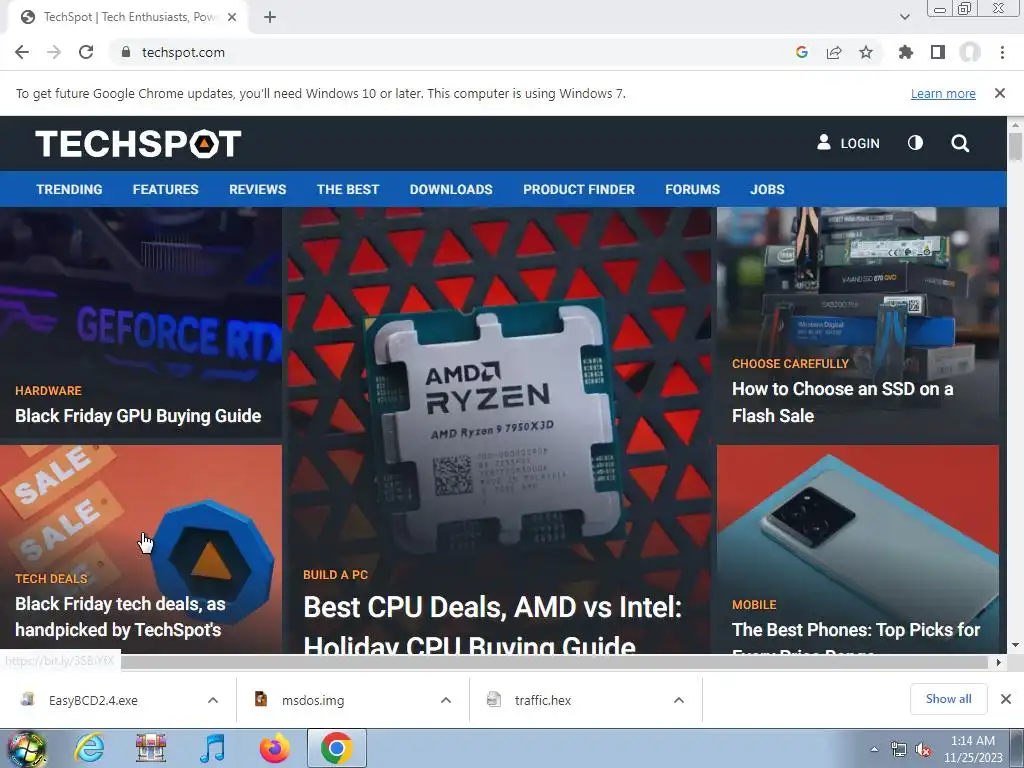Image resolution: width=1024 pixels, height=768 pixels.
Task: Open the Chrome profile avatar
Action: tap(970, 52)
